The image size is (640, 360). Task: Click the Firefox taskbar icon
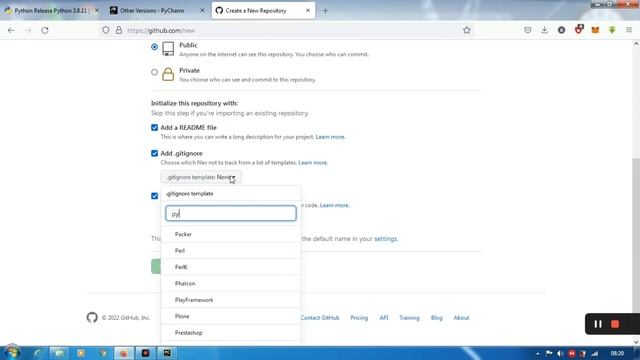(x=124, y=353)
